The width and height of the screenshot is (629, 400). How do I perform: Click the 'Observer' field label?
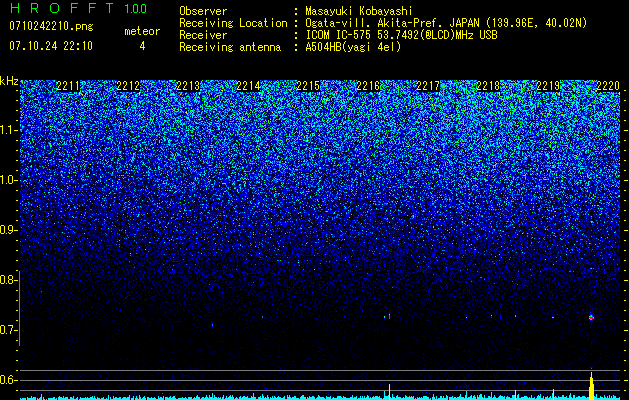click(x=203, y=11)
